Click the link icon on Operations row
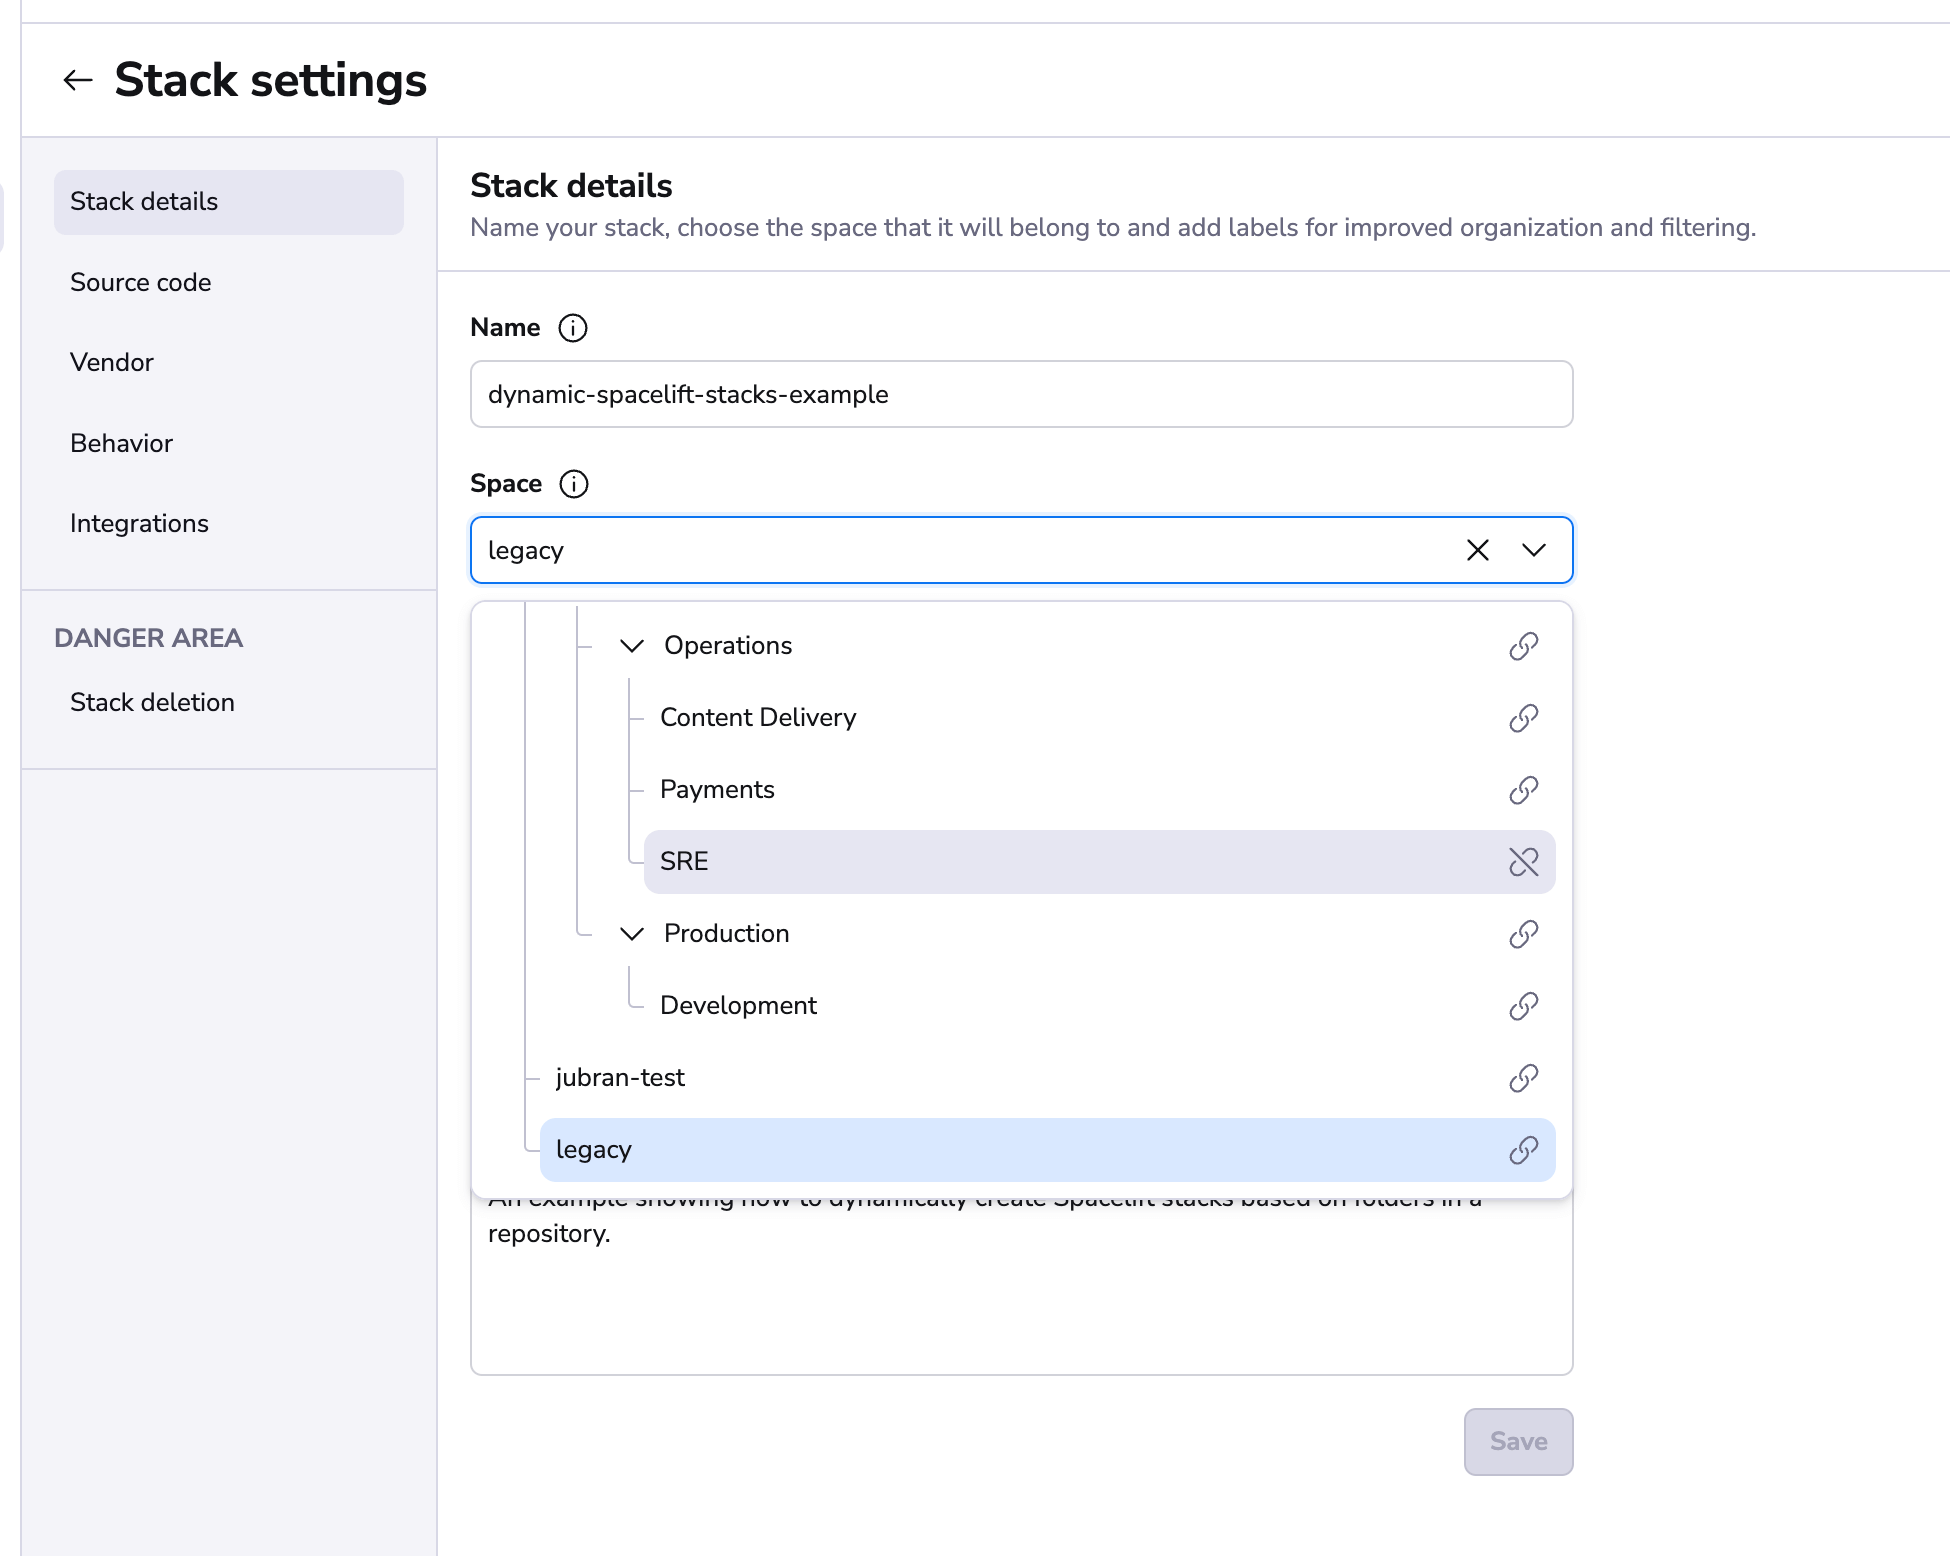The image size is (1950, 1556). pos(1523,646)
